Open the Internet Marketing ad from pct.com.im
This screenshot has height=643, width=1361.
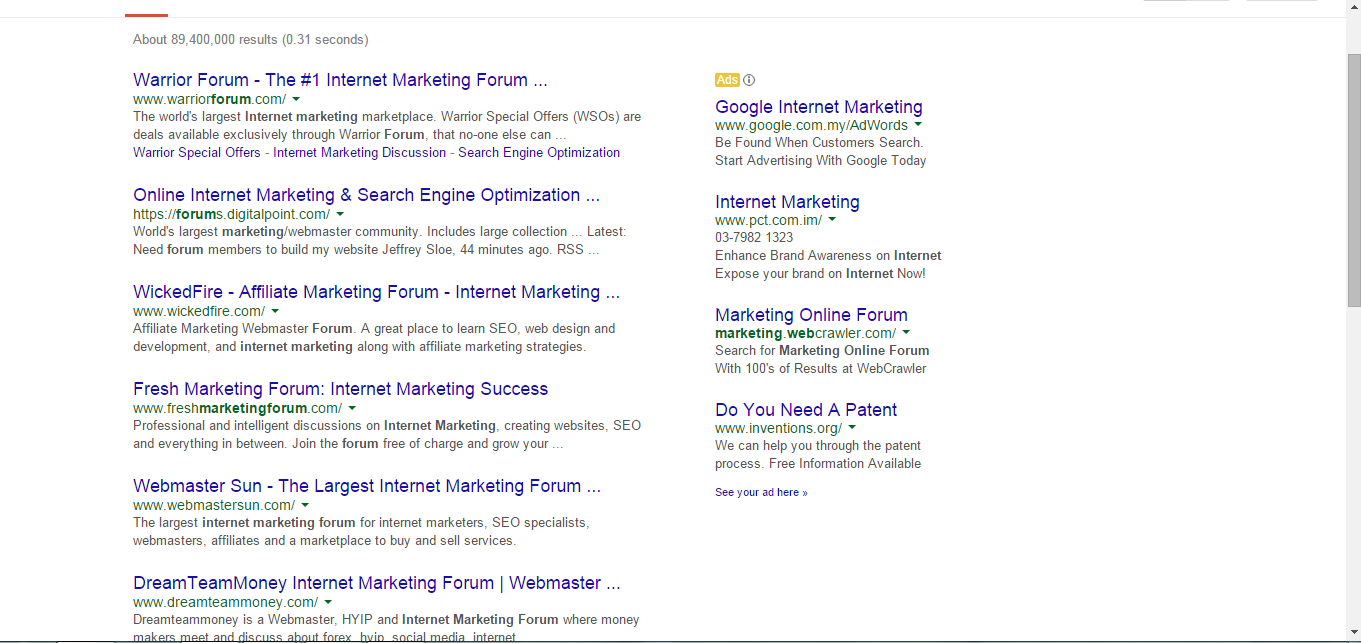coord(787,202)
